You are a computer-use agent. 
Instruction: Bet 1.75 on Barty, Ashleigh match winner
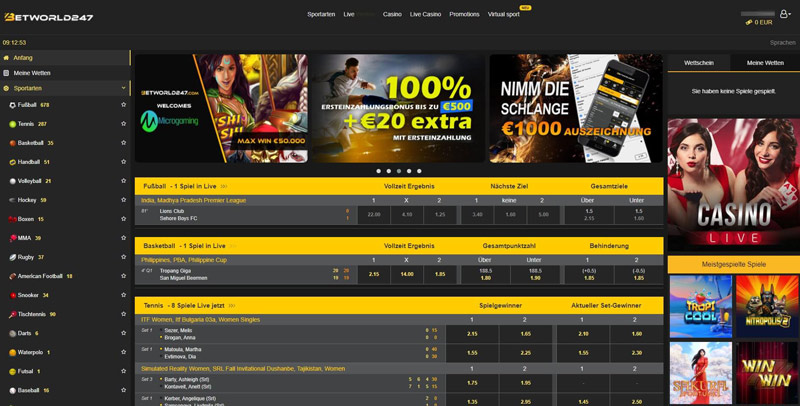pos(472,383)
